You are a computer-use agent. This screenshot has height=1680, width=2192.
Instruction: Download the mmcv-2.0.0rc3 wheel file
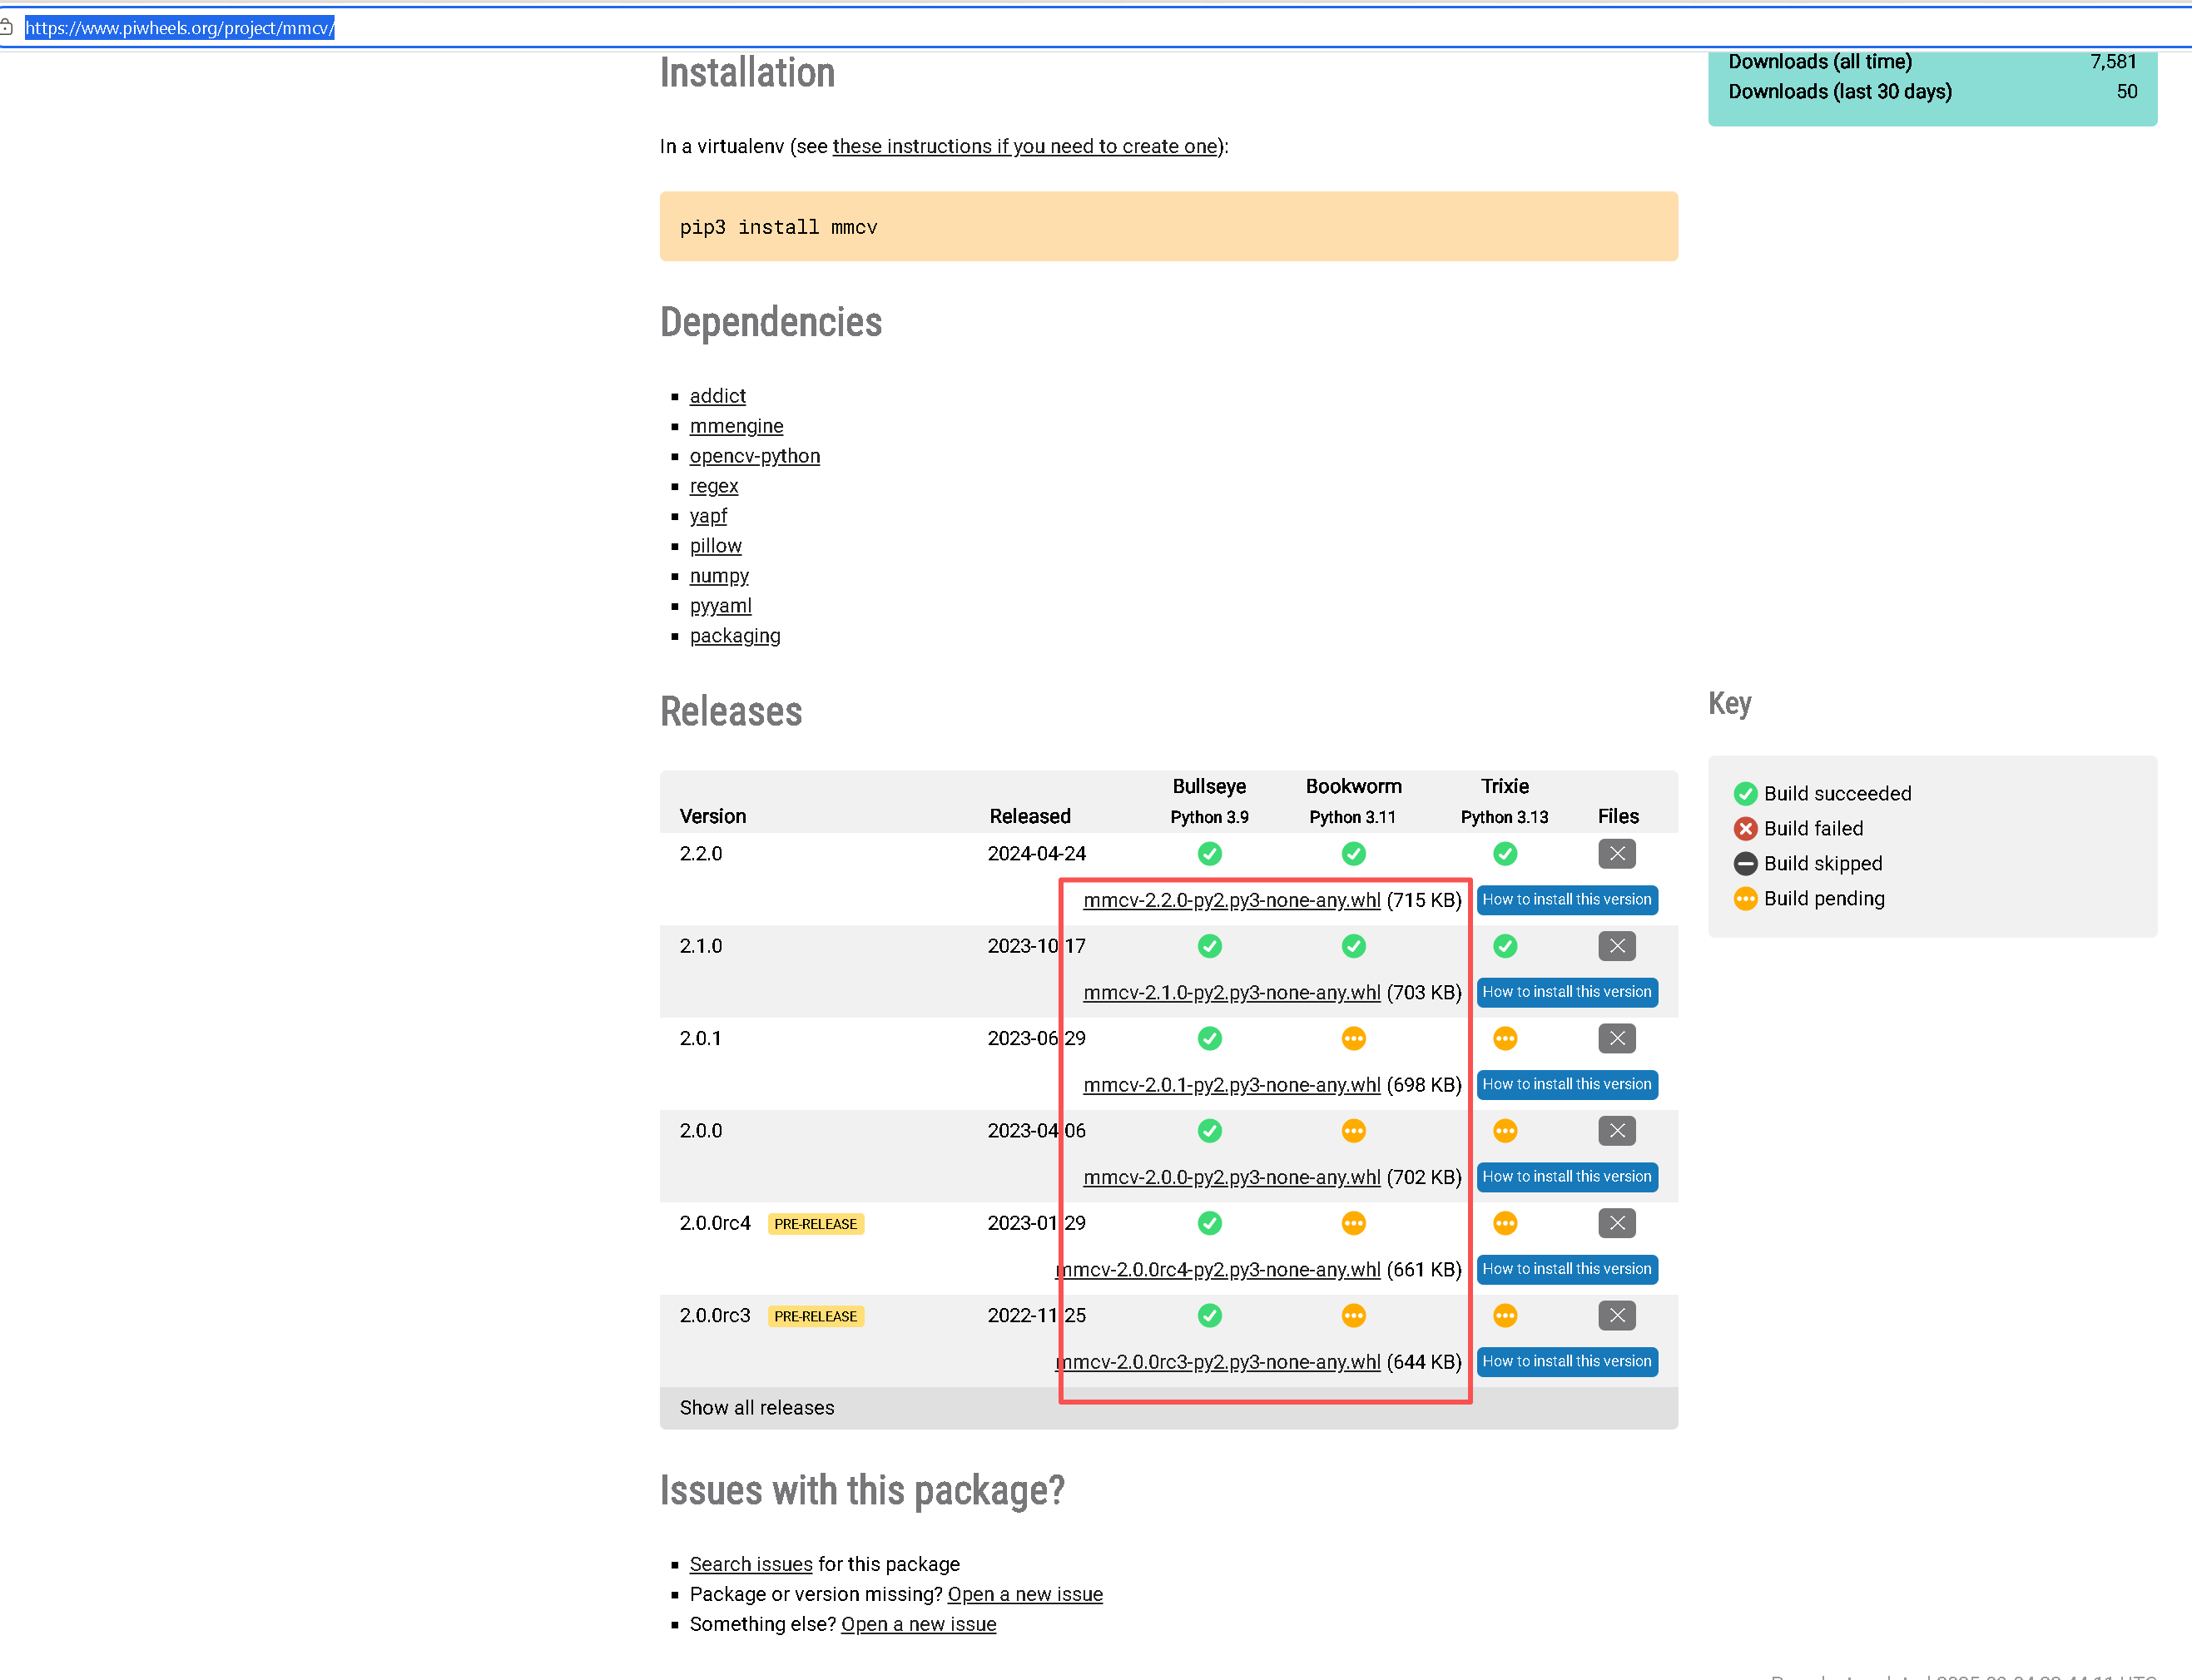point(1218,1363)
